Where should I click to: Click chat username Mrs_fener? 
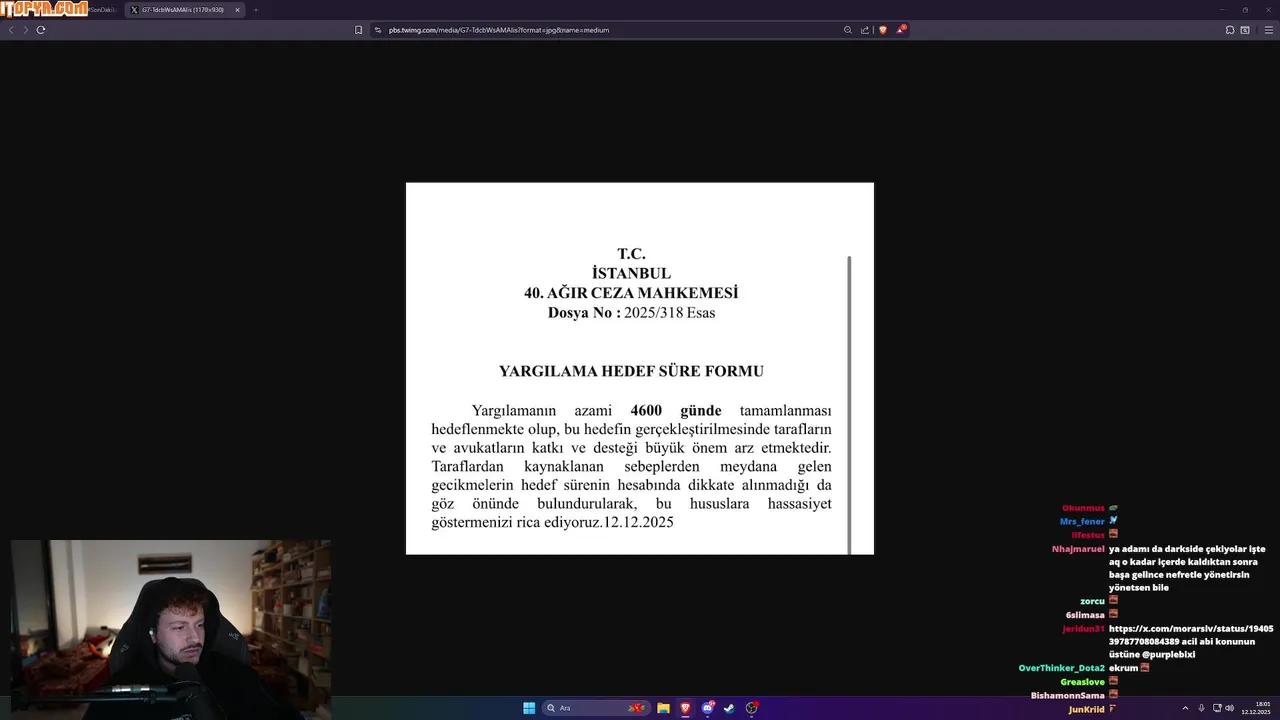1082,521
